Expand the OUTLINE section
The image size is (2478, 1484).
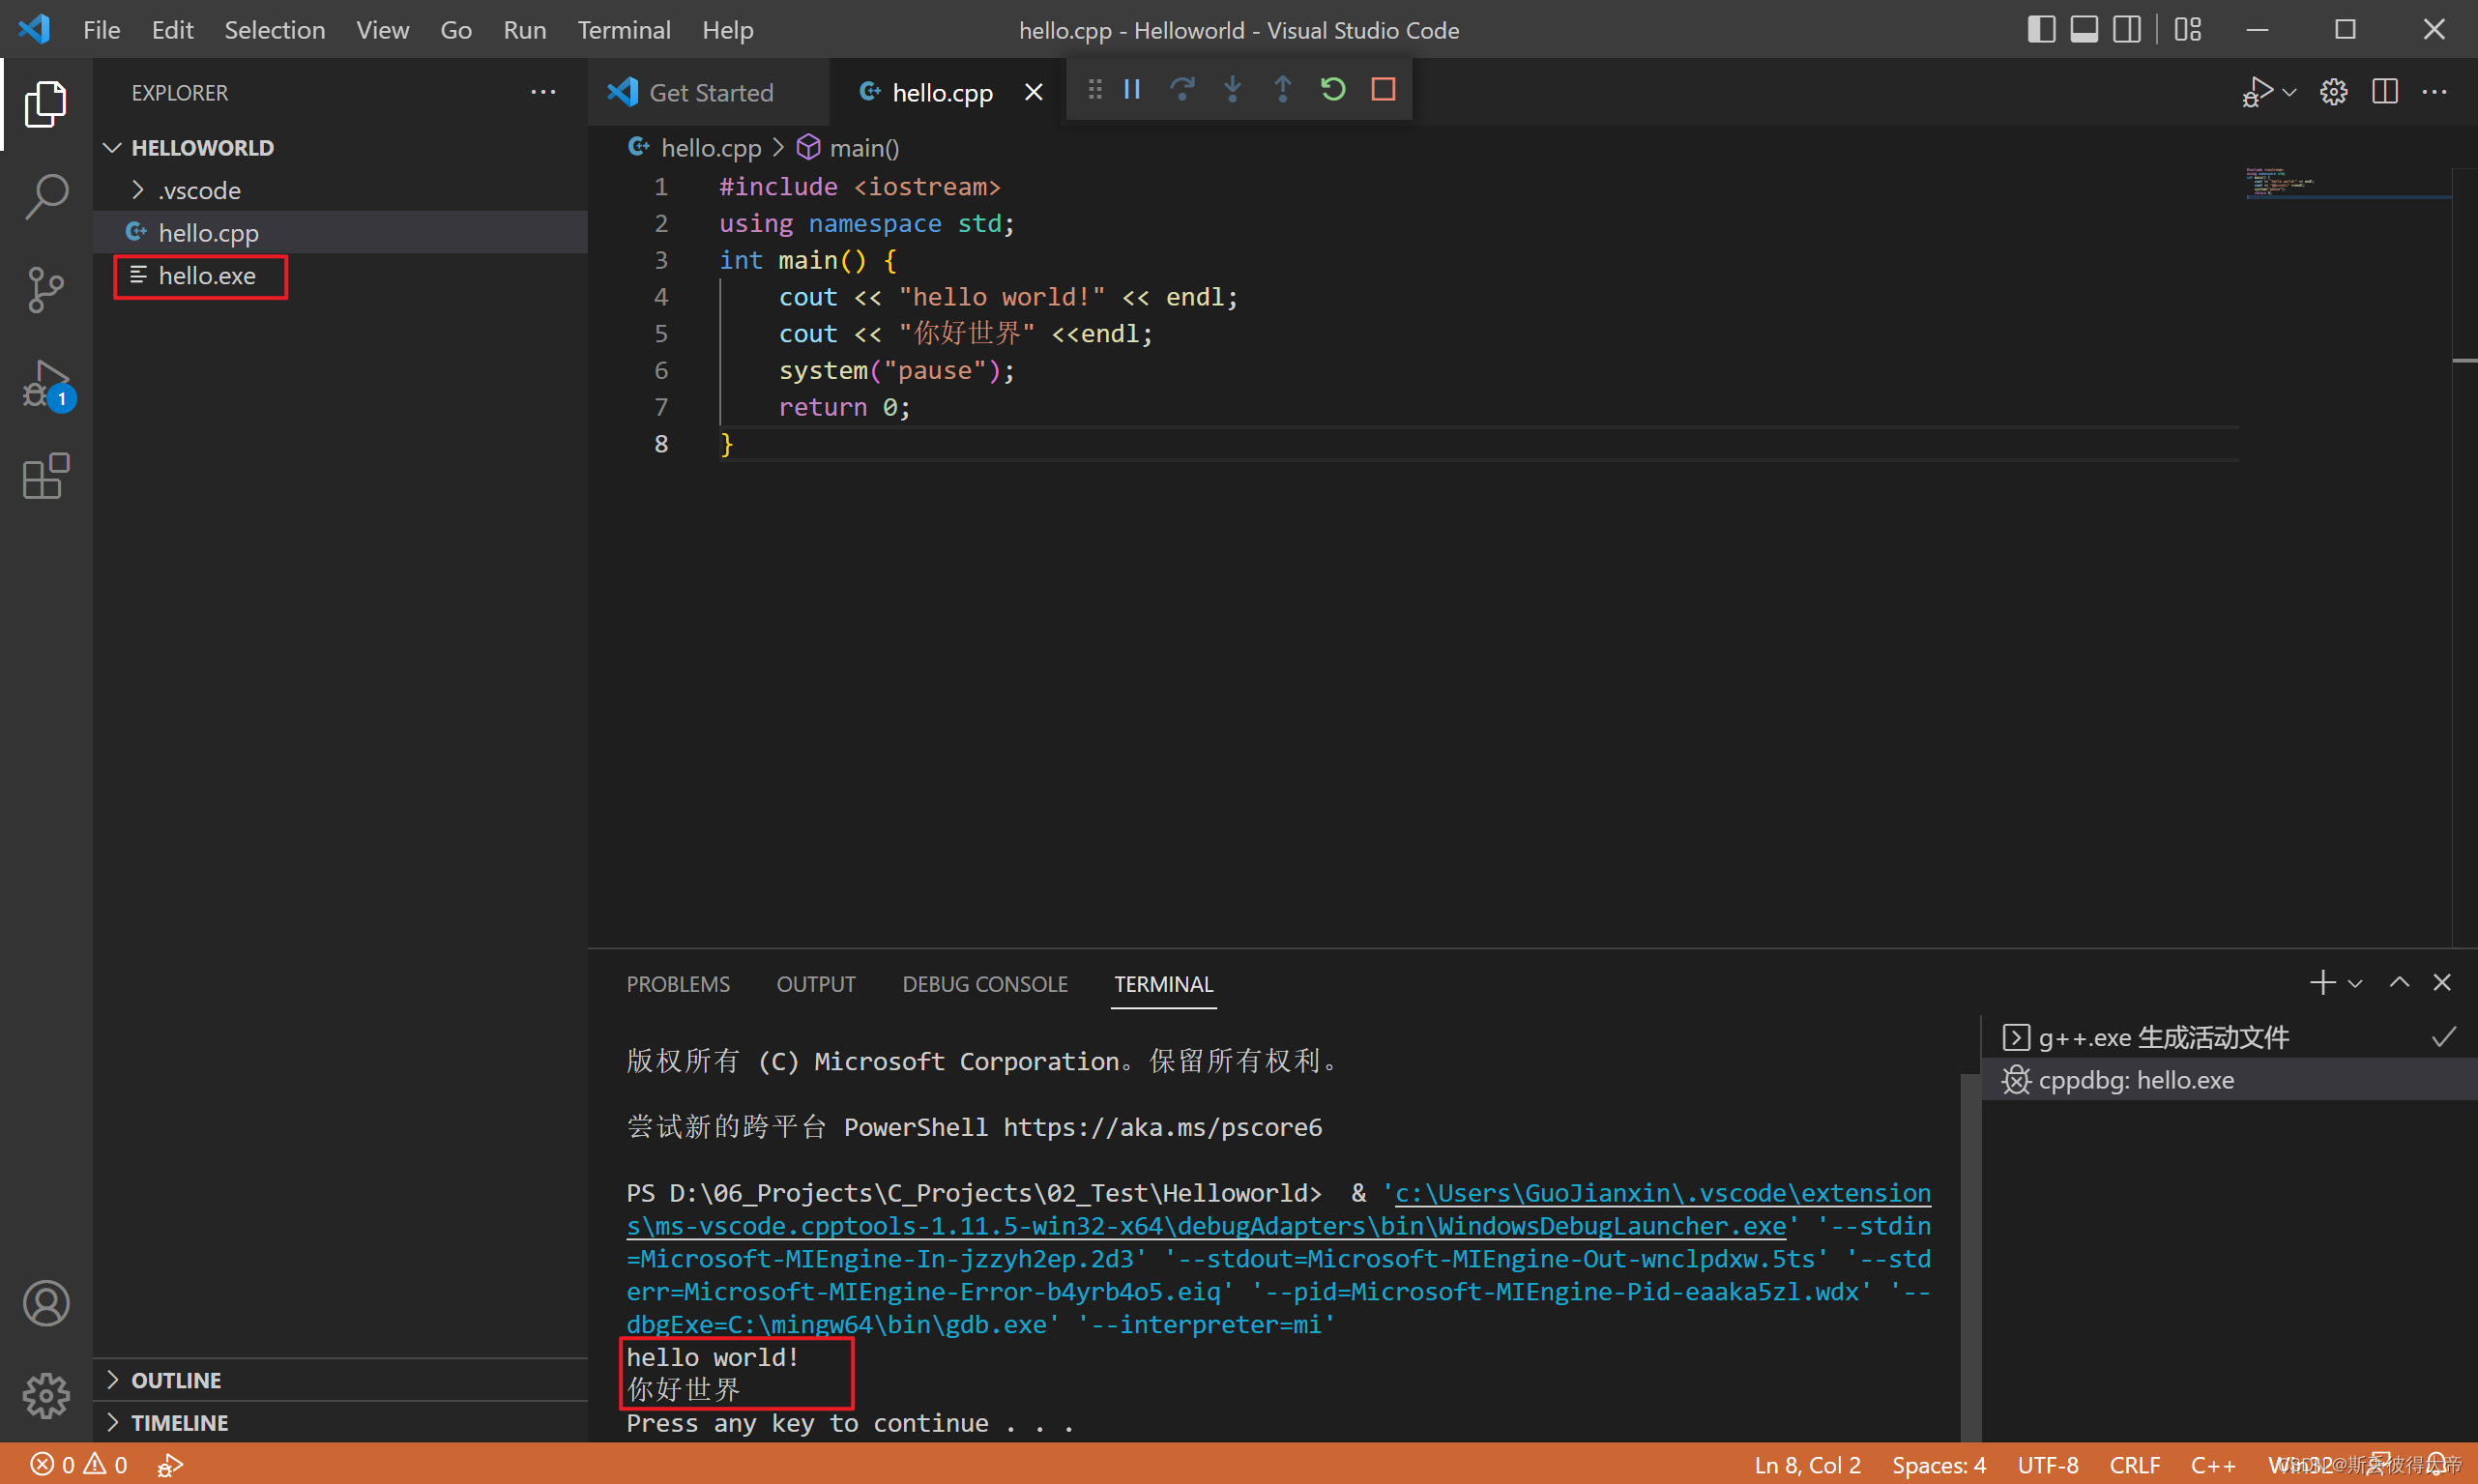point(340,1380)
